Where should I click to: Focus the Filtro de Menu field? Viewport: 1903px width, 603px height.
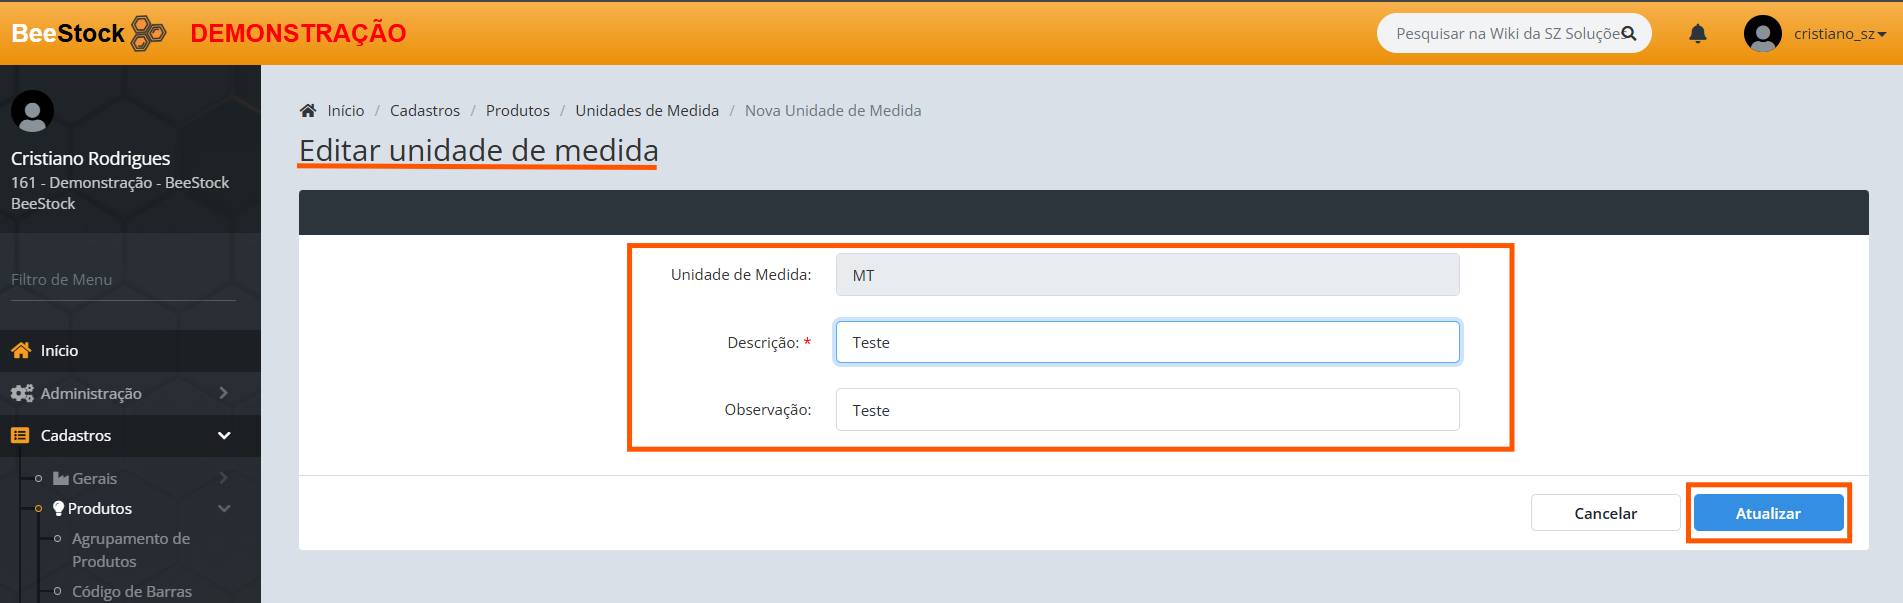point(123,280)
